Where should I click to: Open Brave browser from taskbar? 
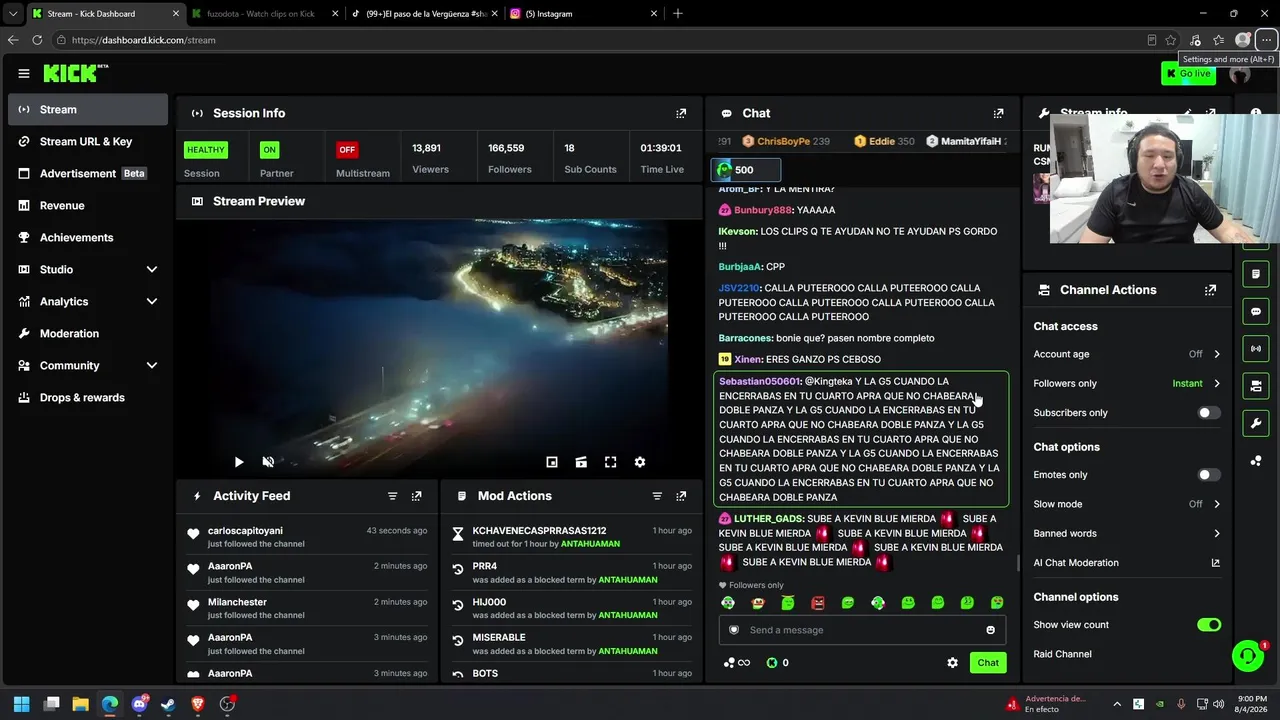[198, 704]
